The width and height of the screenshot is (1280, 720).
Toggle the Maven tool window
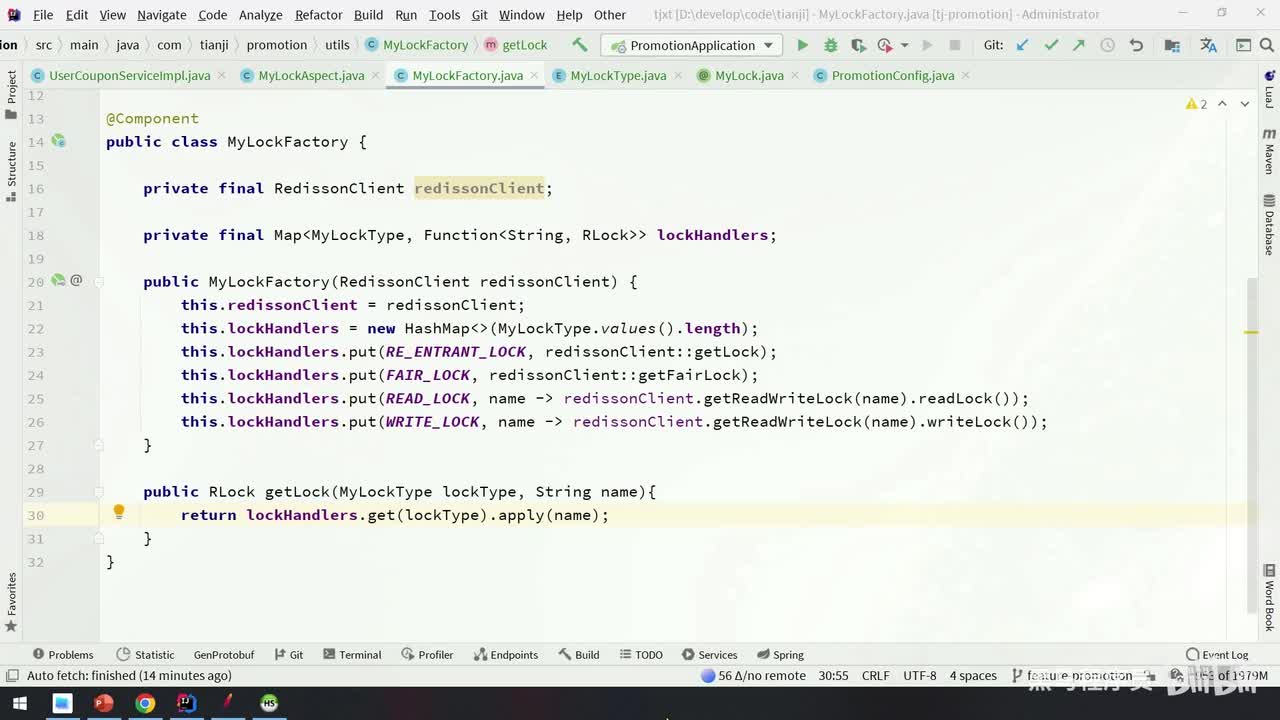click(1269, 152)
